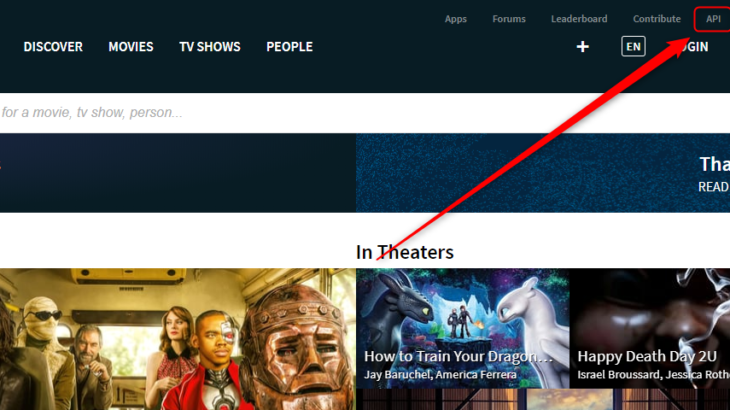The height and width of the screenshot is (410, 730).
Task: Click the Jay Baruchel, America Ferrera cast line
Action: pyautogui.click(x=440, y=375)
